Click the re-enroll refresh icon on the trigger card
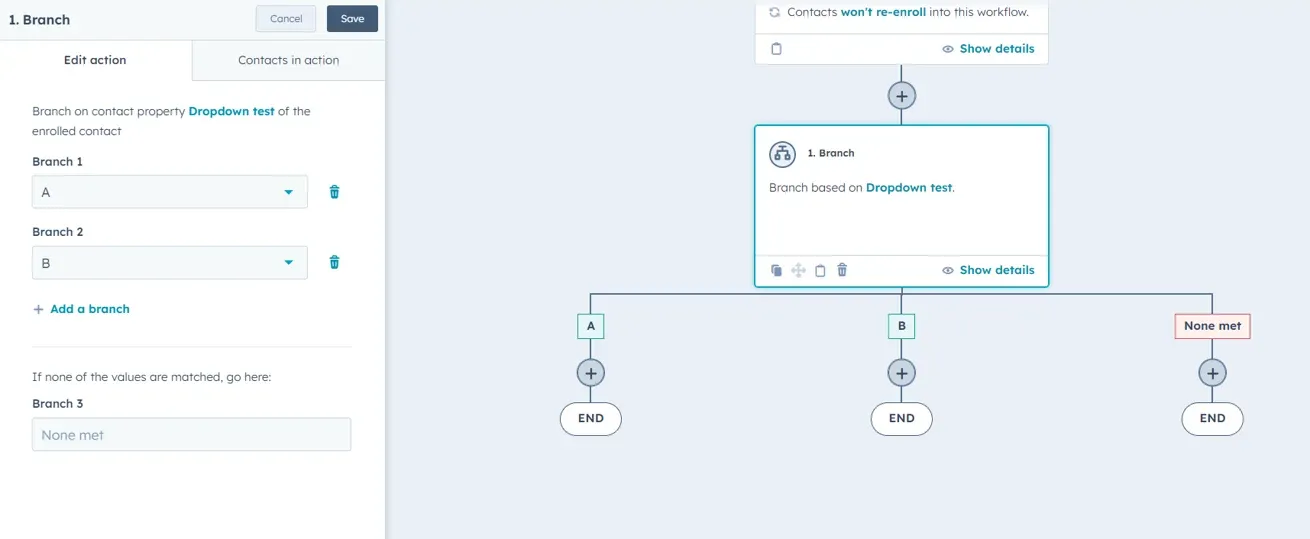This screenshot has height=539, width=1310. click(x=774, y=12)
